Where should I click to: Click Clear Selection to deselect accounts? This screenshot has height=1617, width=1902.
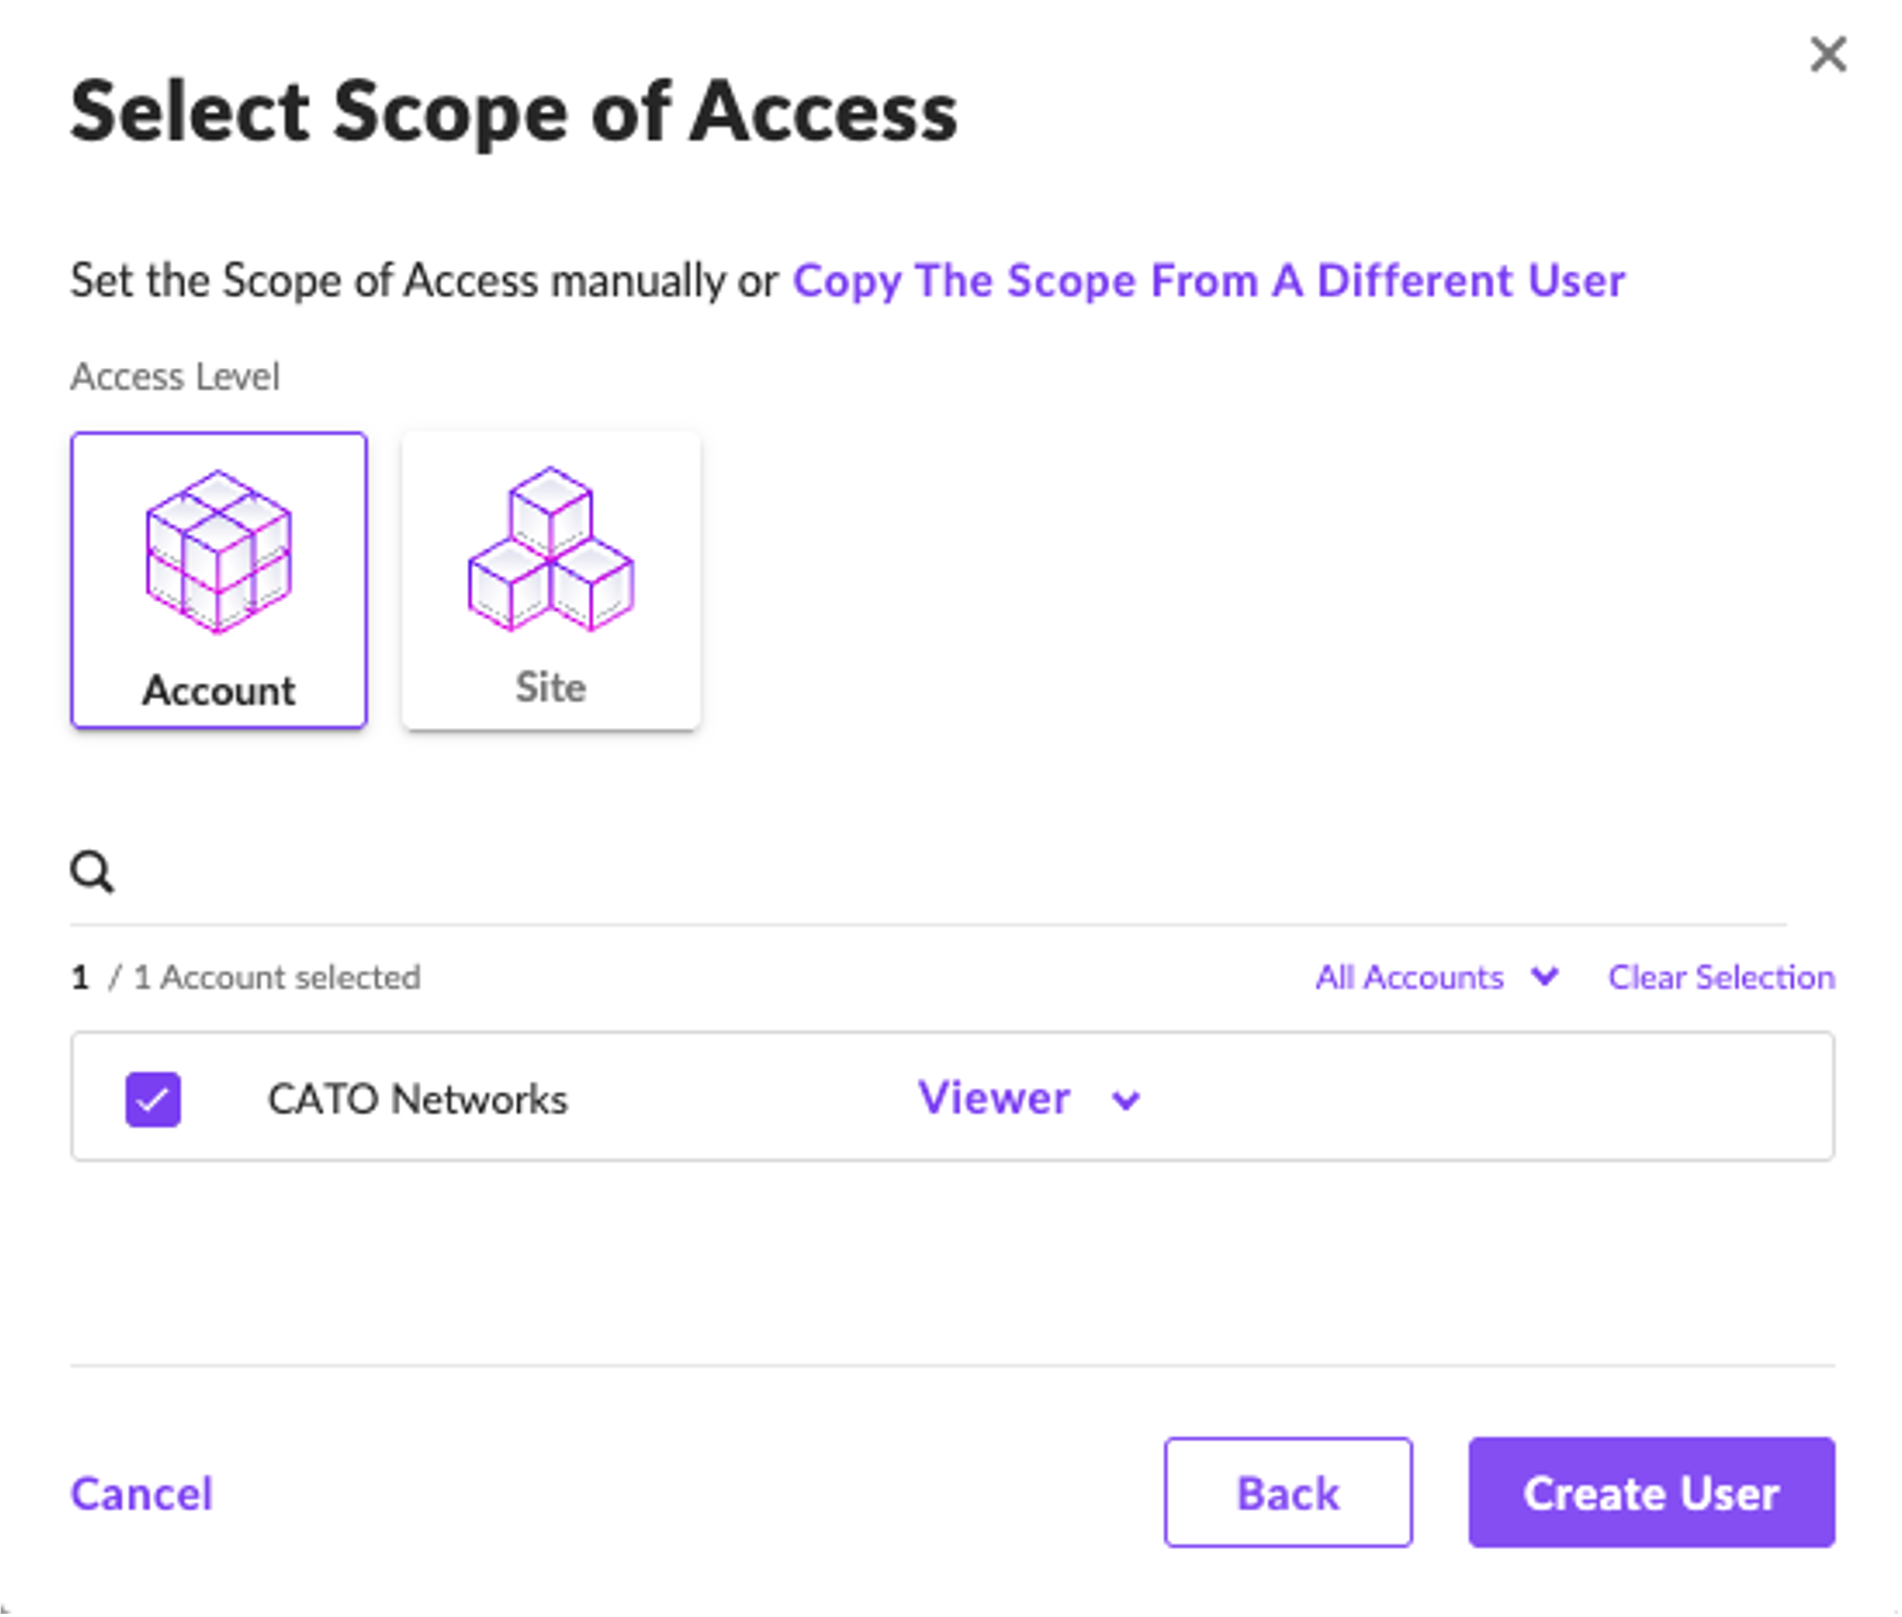point(1721,977)
